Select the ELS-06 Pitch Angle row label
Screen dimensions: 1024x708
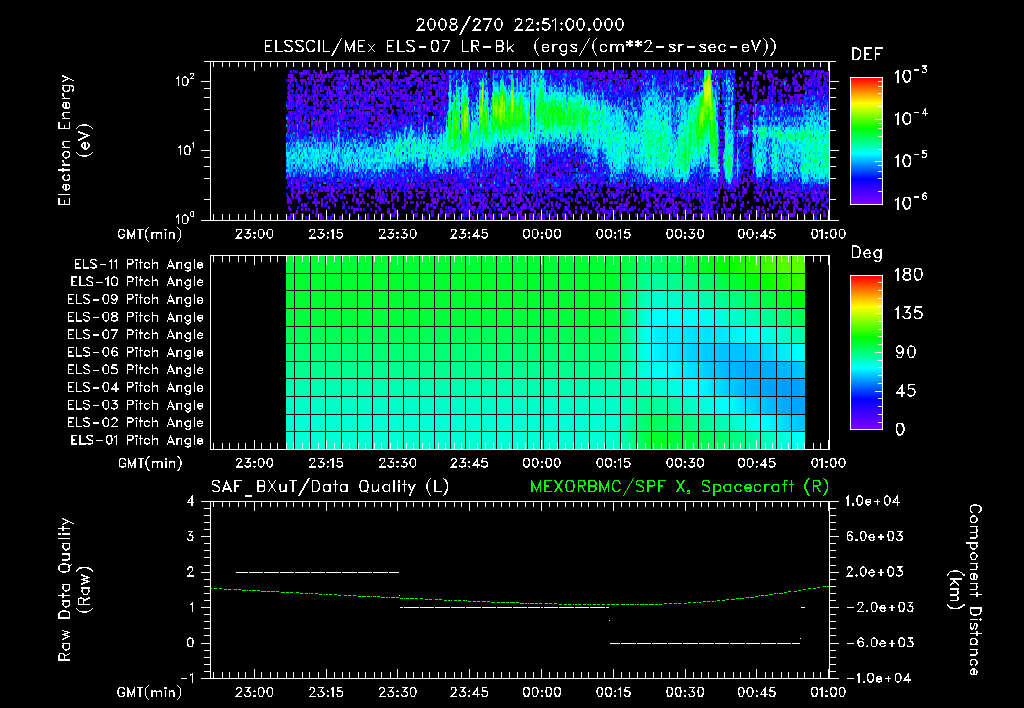tap(135, 353)
